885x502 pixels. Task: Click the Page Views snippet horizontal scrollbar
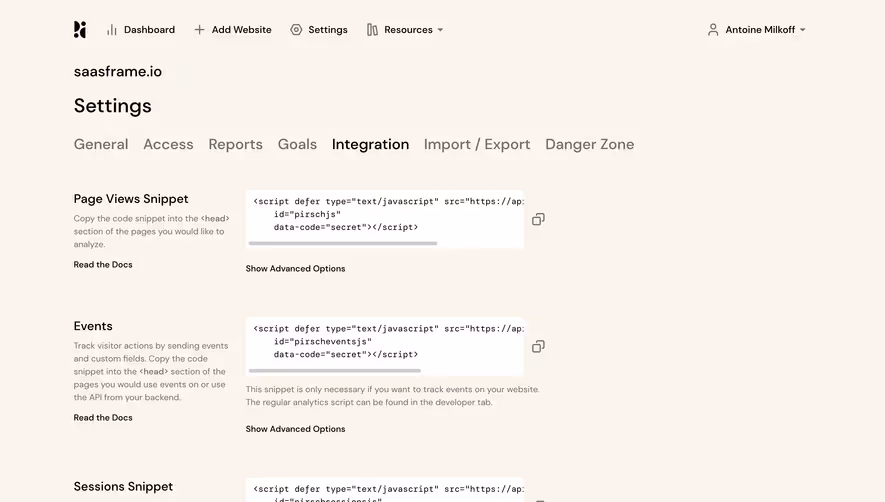343,243
